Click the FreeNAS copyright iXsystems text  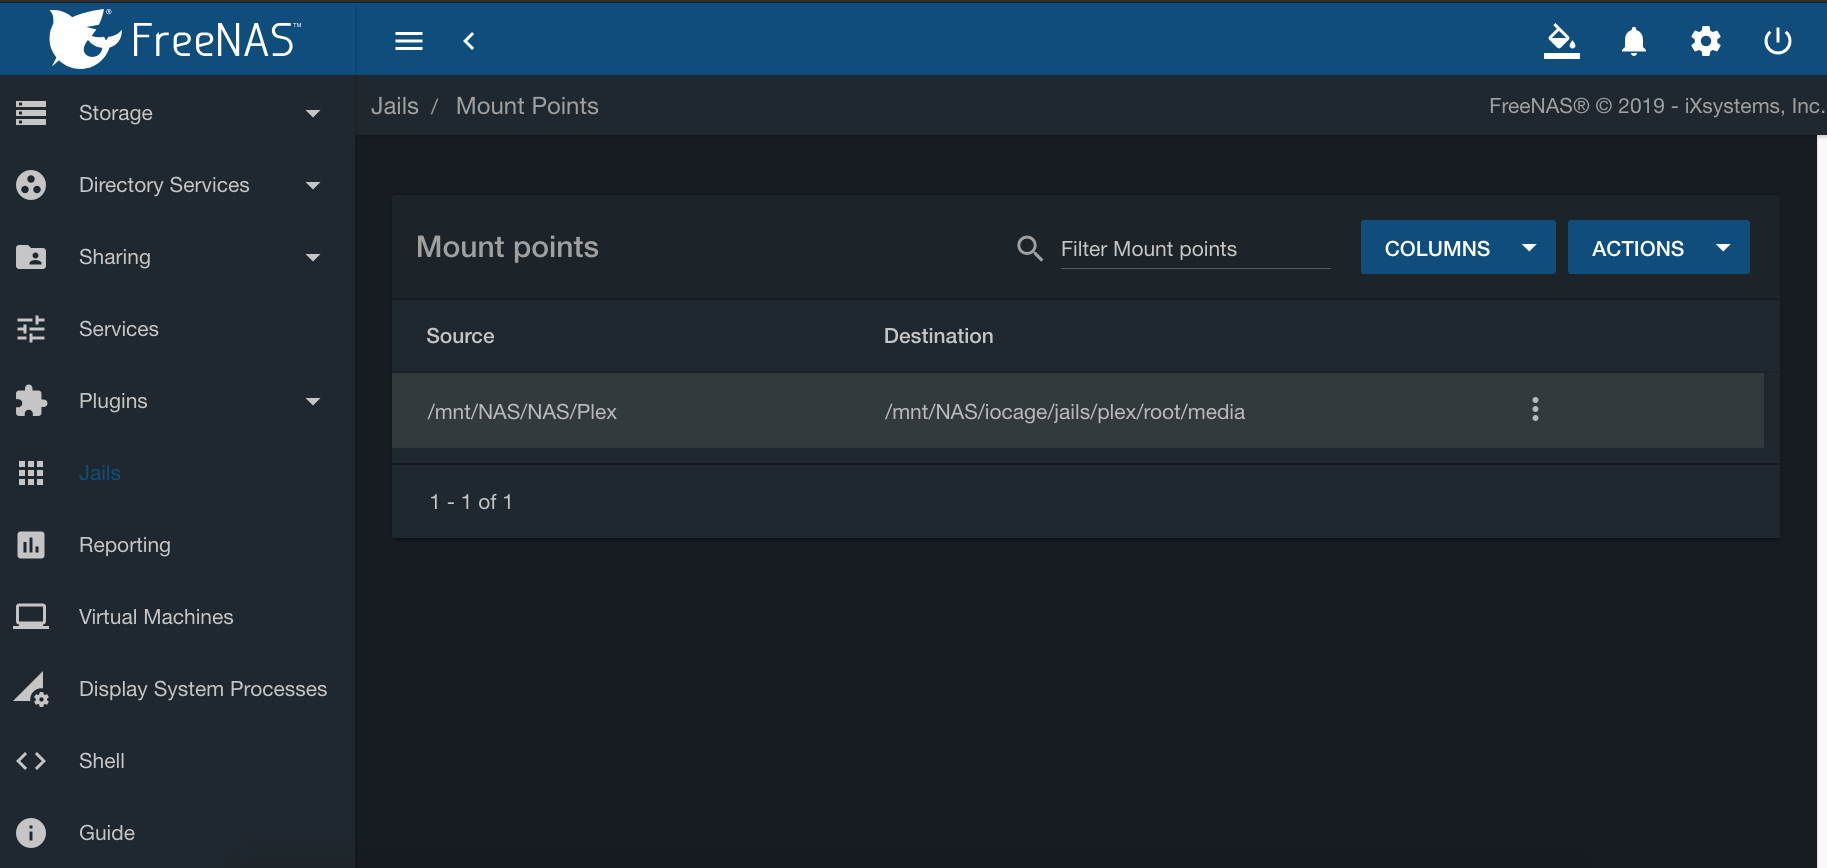click(x=1657, y=106)
